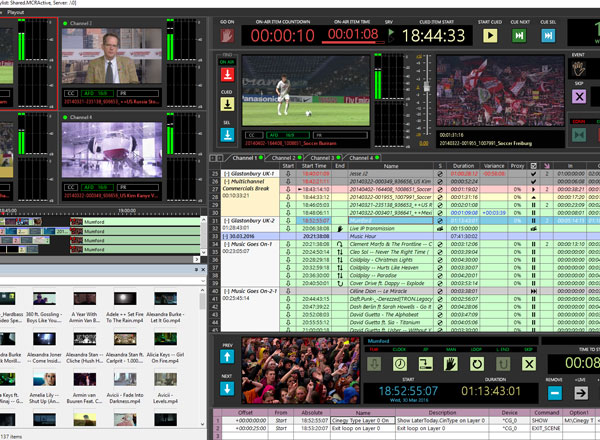
Task: Click the blue CUE SEL button
Action: 548,35
